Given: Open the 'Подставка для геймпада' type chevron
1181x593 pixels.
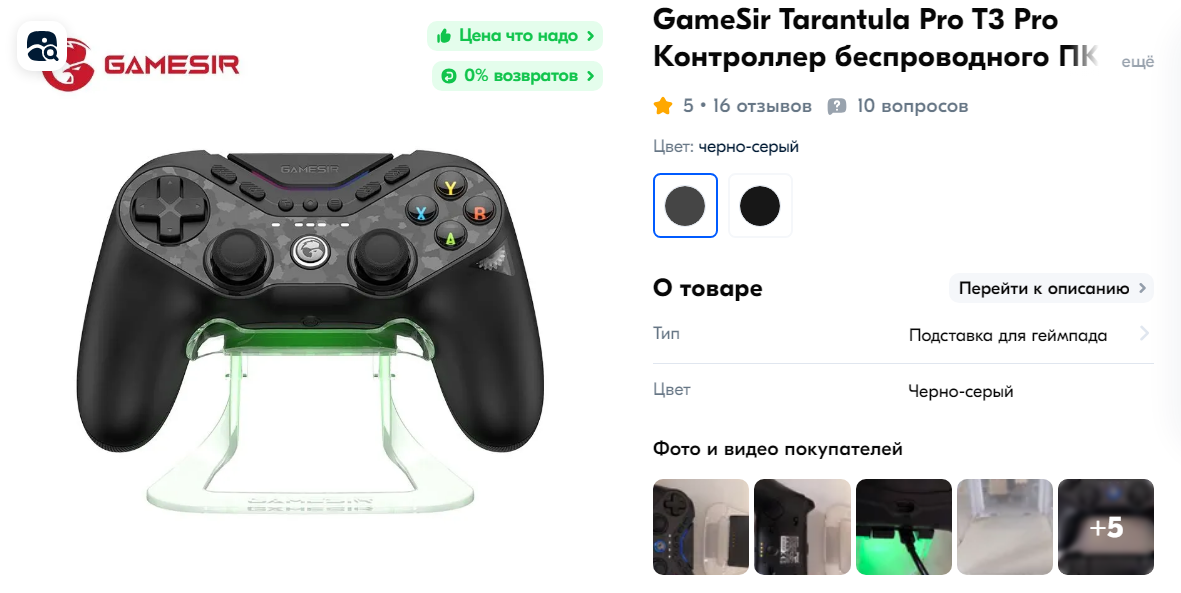Looking at the screenshot, I should coord(1144,333).
